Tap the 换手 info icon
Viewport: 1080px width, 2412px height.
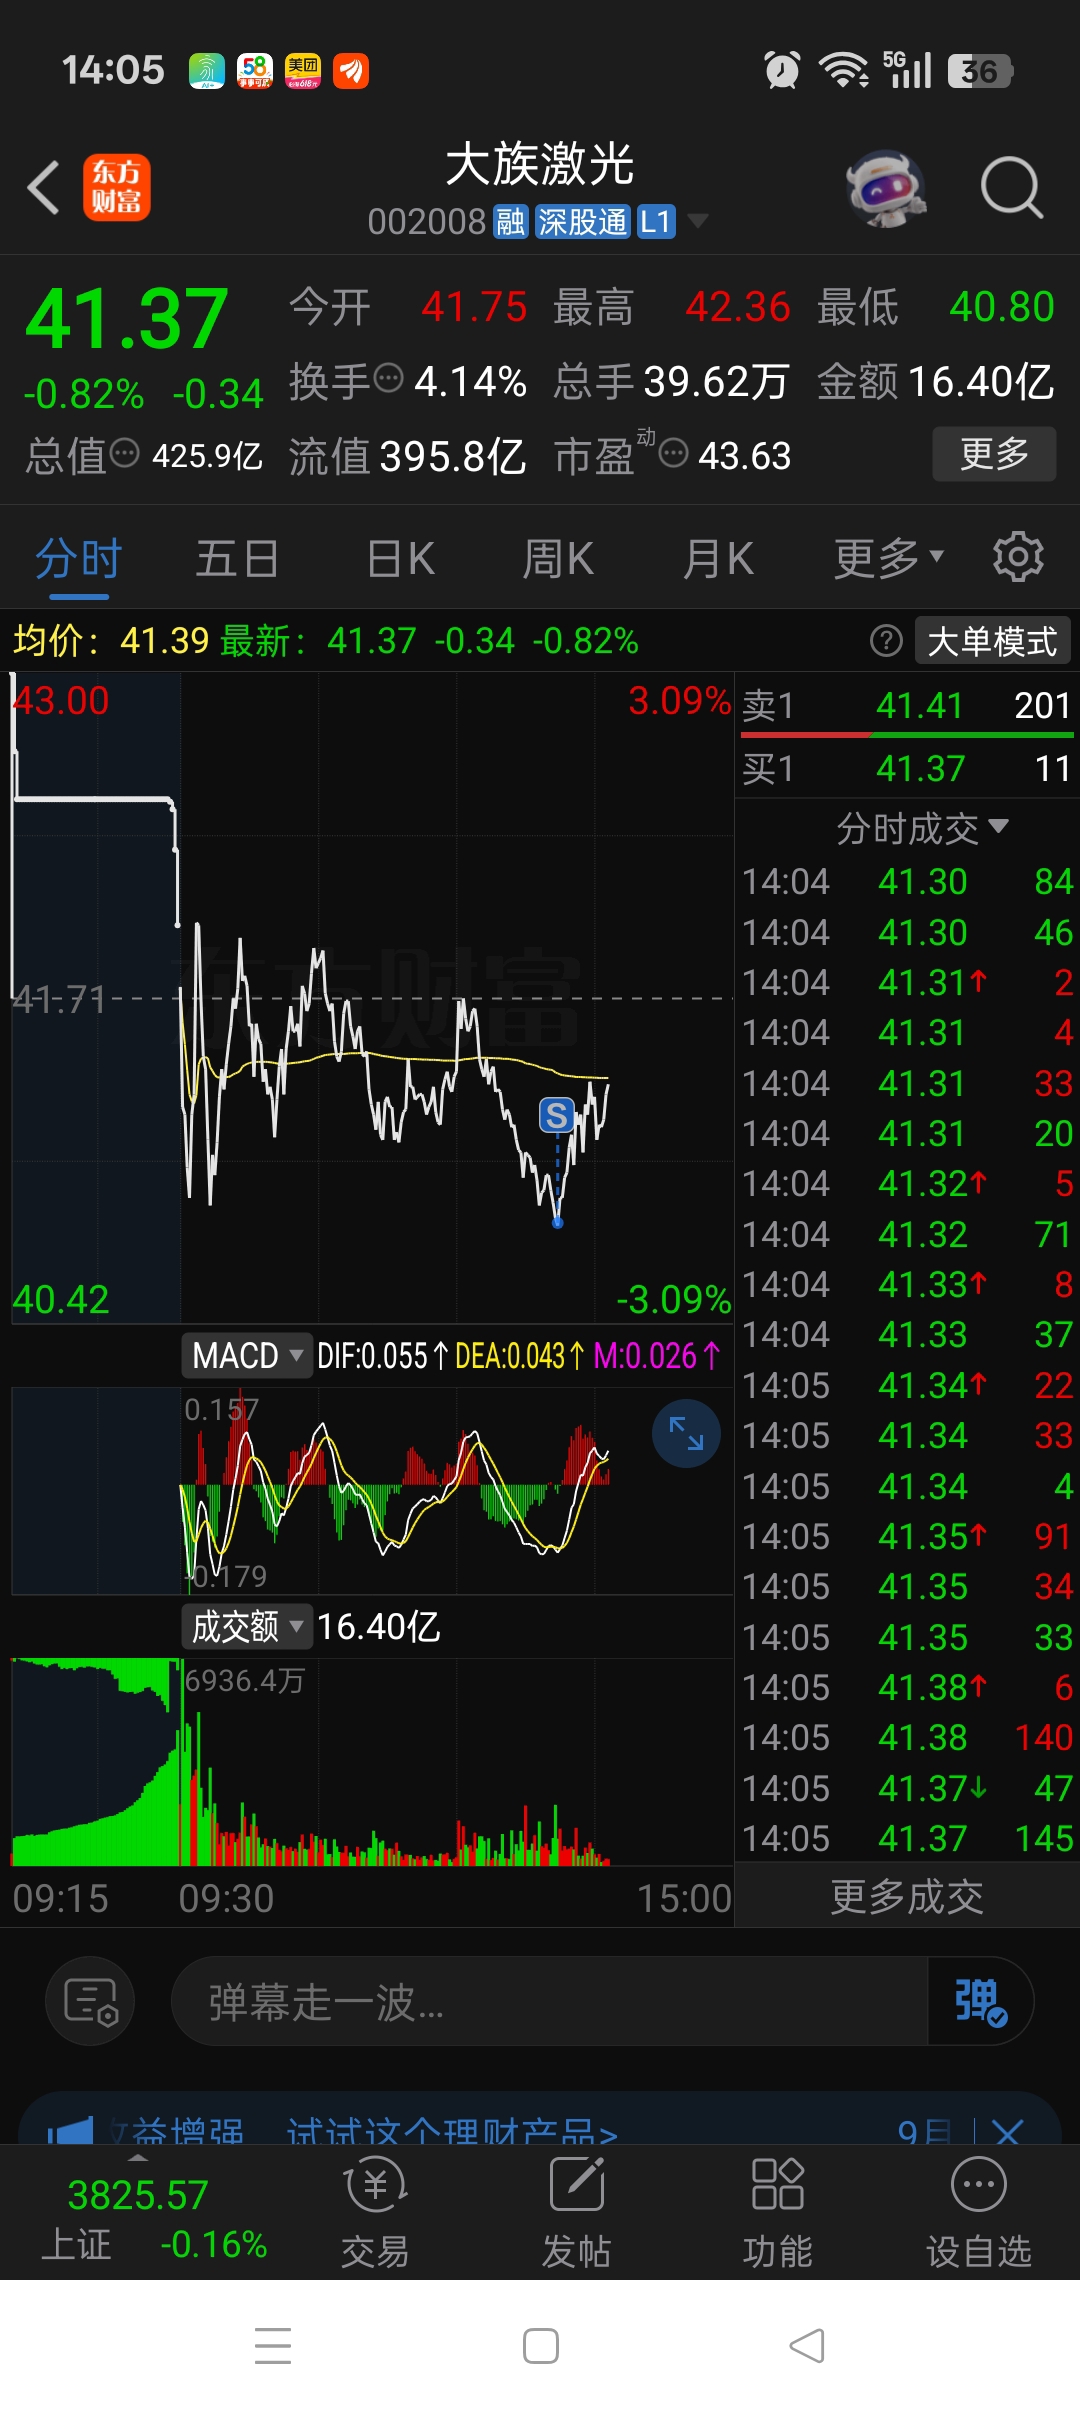(x=388, y=378)
